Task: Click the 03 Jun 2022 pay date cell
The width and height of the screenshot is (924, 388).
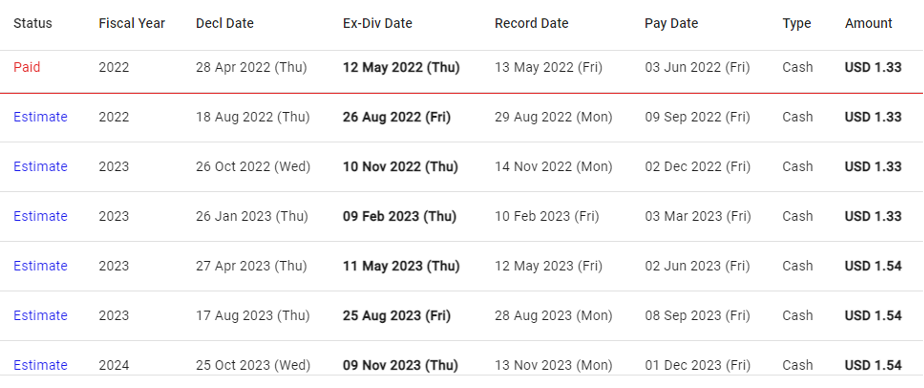Action: 697,67
